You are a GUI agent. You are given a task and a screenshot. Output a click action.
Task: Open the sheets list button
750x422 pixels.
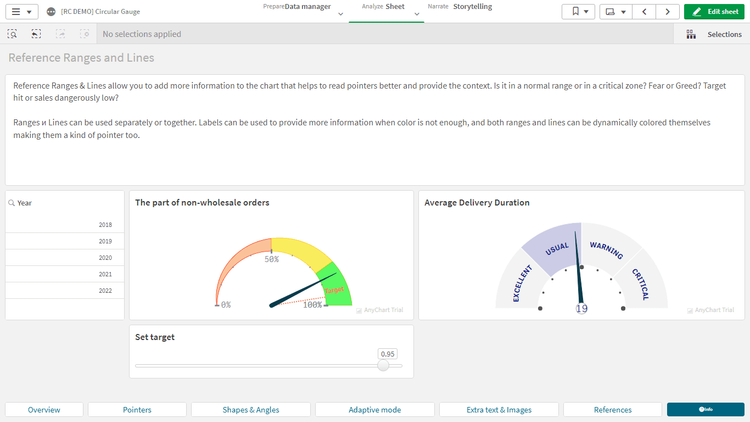pyautogui.click(x=615, y=12)
